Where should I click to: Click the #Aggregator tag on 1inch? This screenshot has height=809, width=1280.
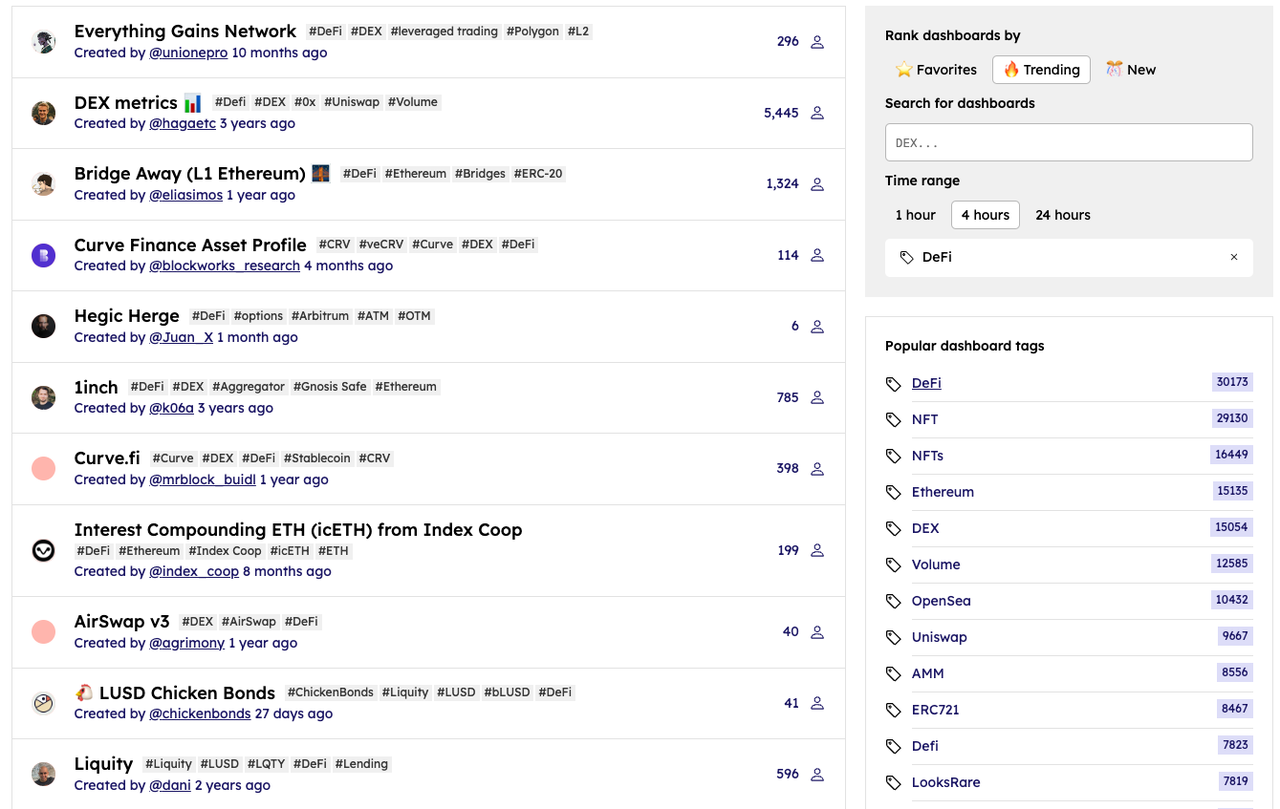[248, 387]
